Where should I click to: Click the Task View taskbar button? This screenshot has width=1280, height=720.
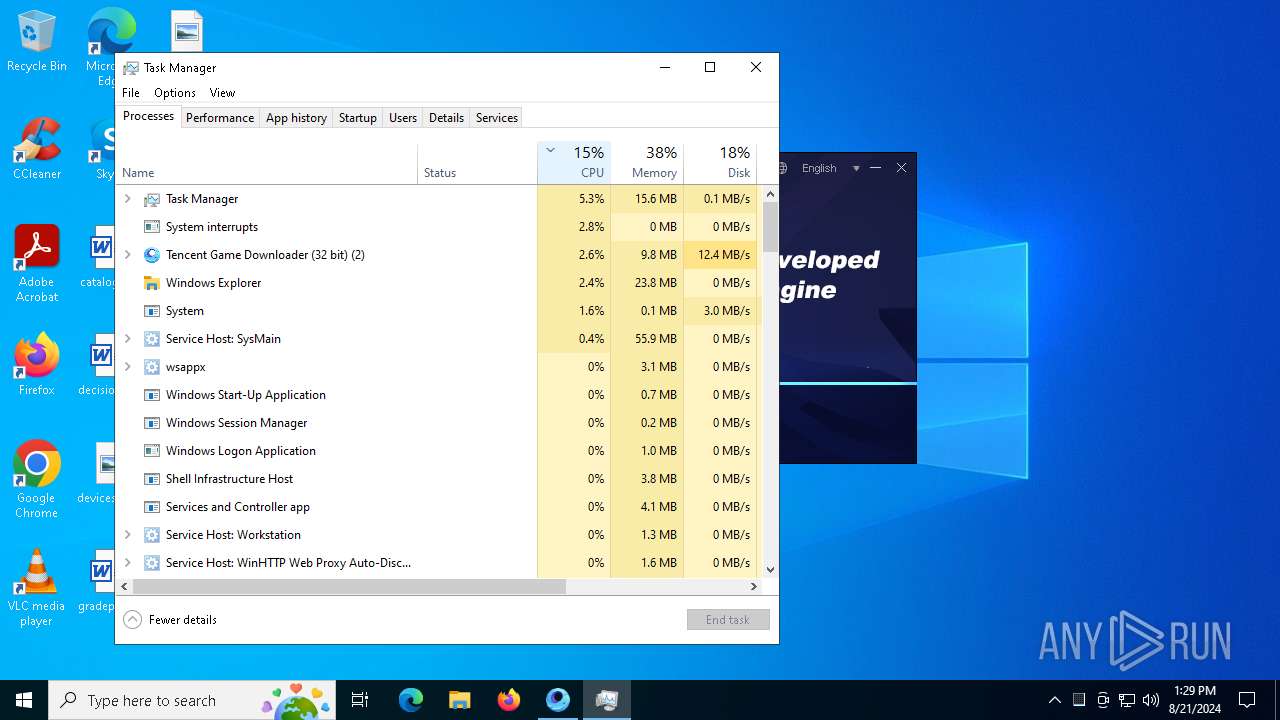click(x=360, y=700)
